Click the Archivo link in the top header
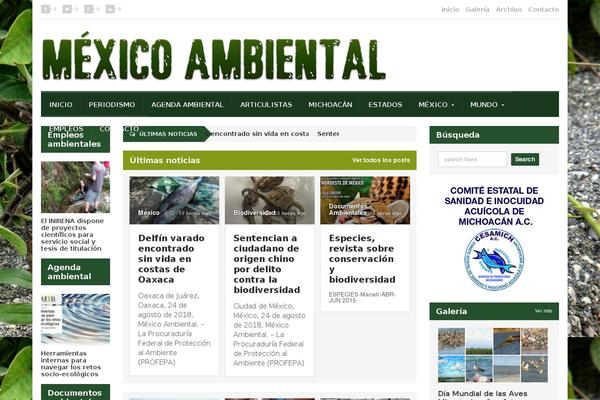600x400 pixels. click(x=509, y=9)
